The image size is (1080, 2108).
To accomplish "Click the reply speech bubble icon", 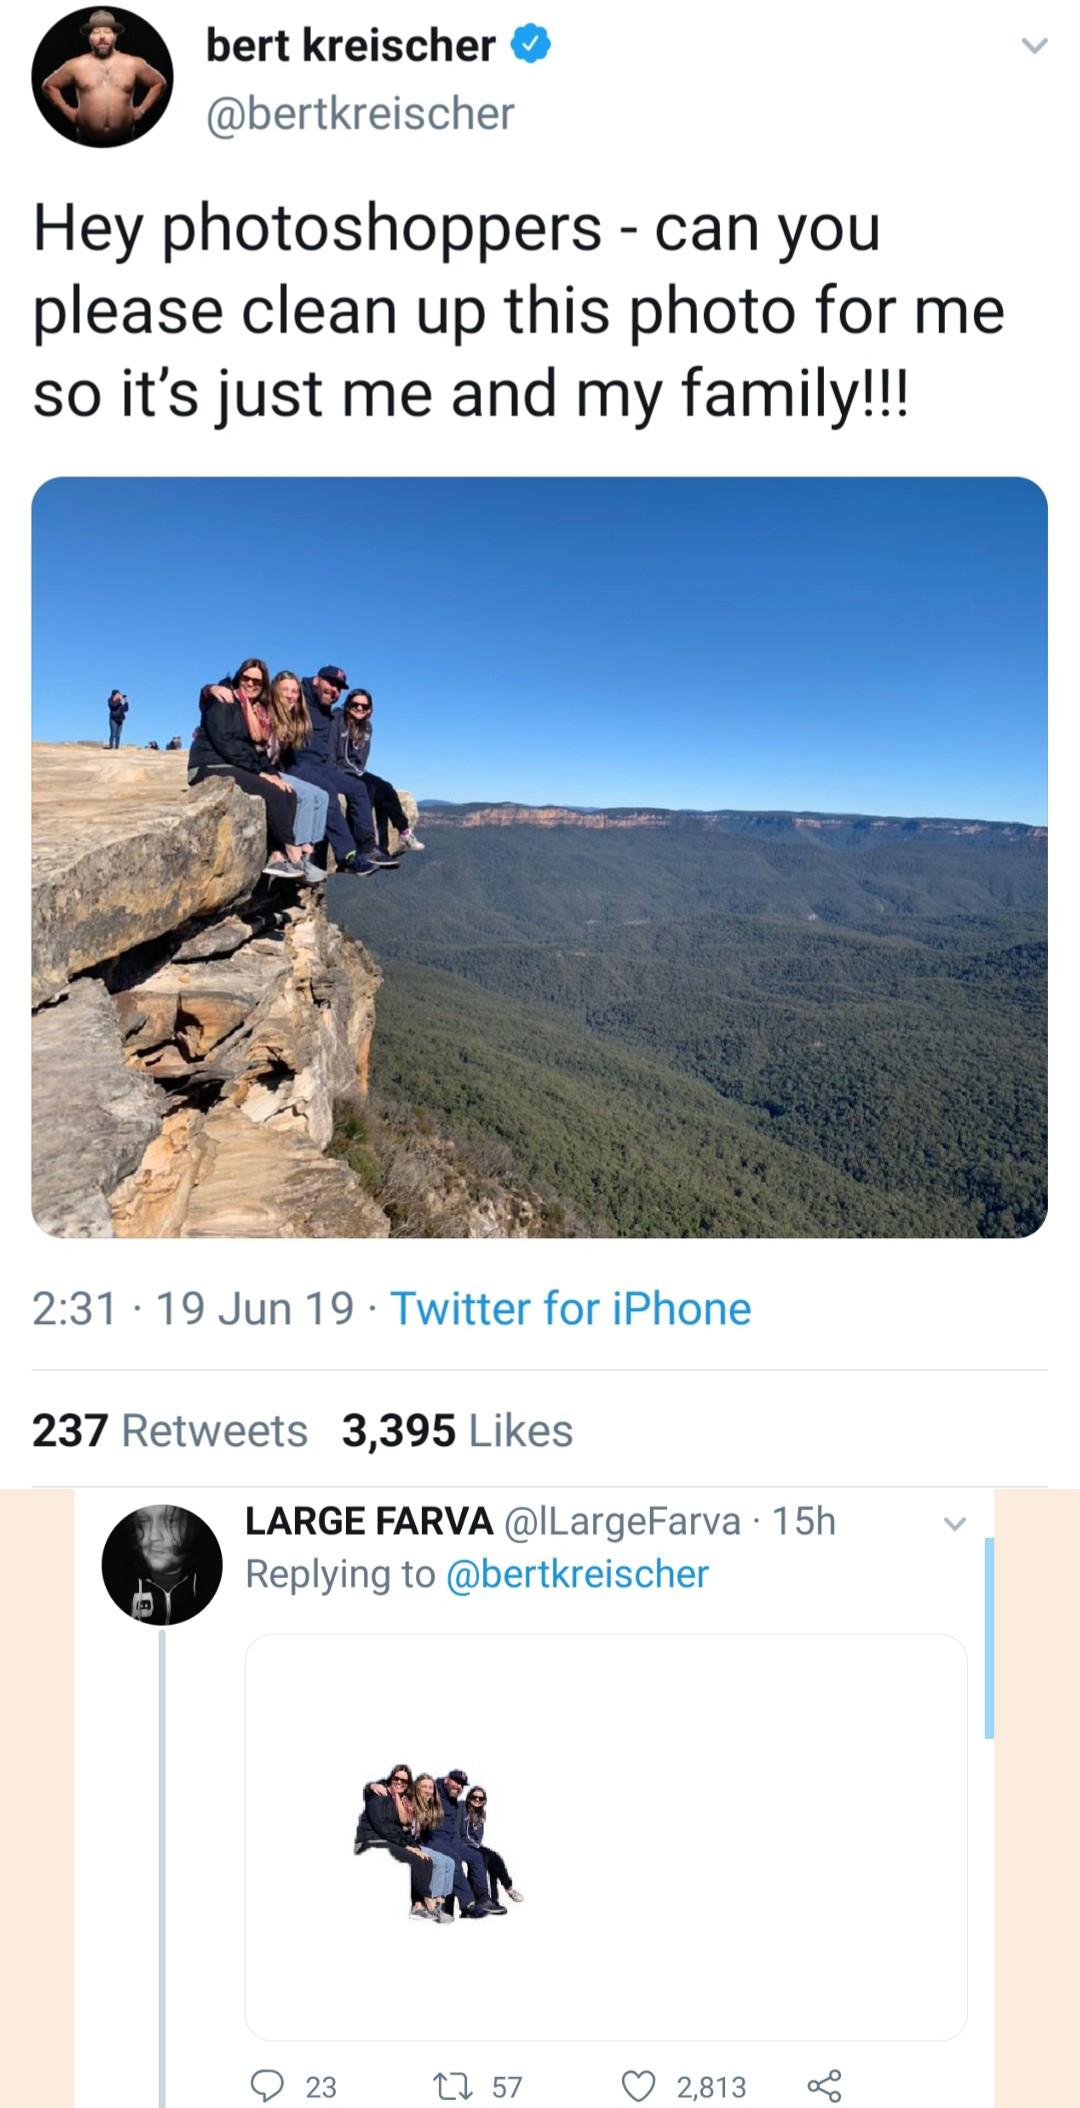I will click(x=267, y=2085).
